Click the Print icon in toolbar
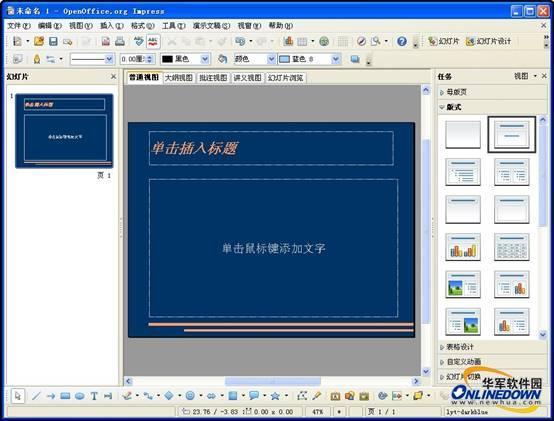The height and width of the screenshot is (421, 554). (120, 41)
